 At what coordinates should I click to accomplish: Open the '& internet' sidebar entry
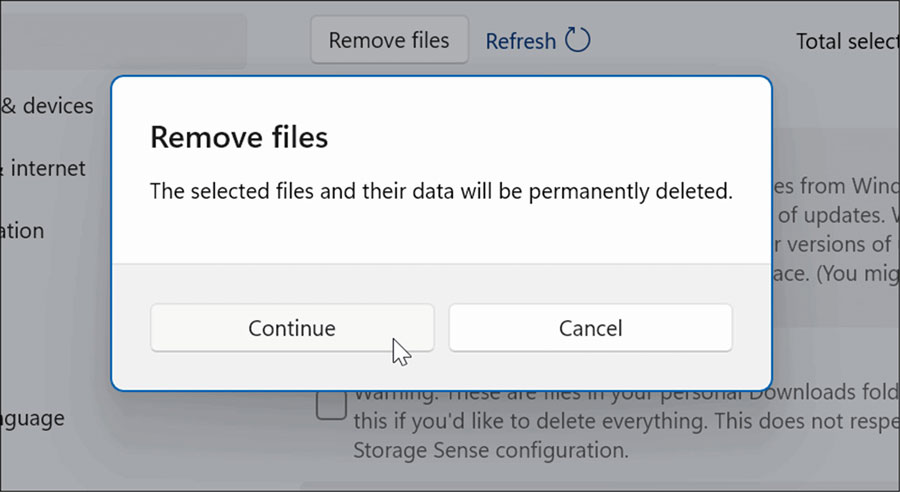click(43, 168)
